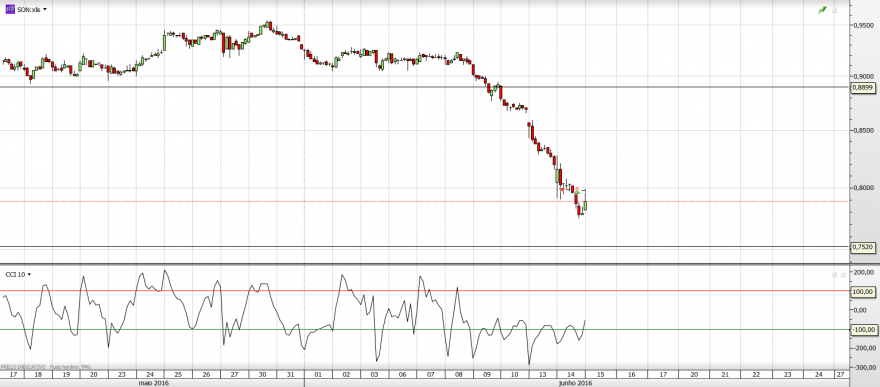Screen dimensions: 880x387
Task: Click the CFD instrument icon beside SON:xlis
Action: (10, 10)
